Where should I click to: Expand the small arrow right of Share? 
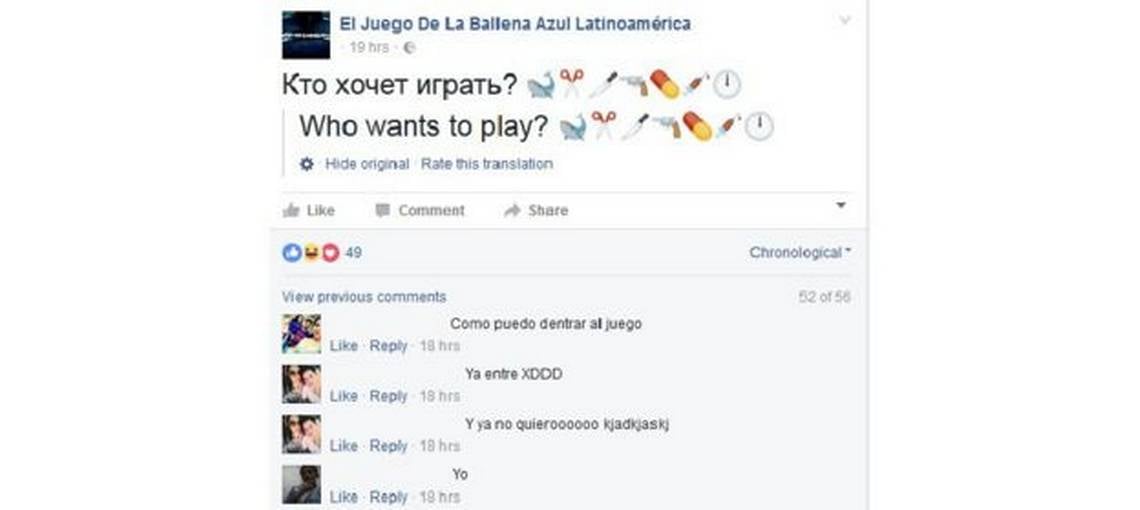[841, 206]
